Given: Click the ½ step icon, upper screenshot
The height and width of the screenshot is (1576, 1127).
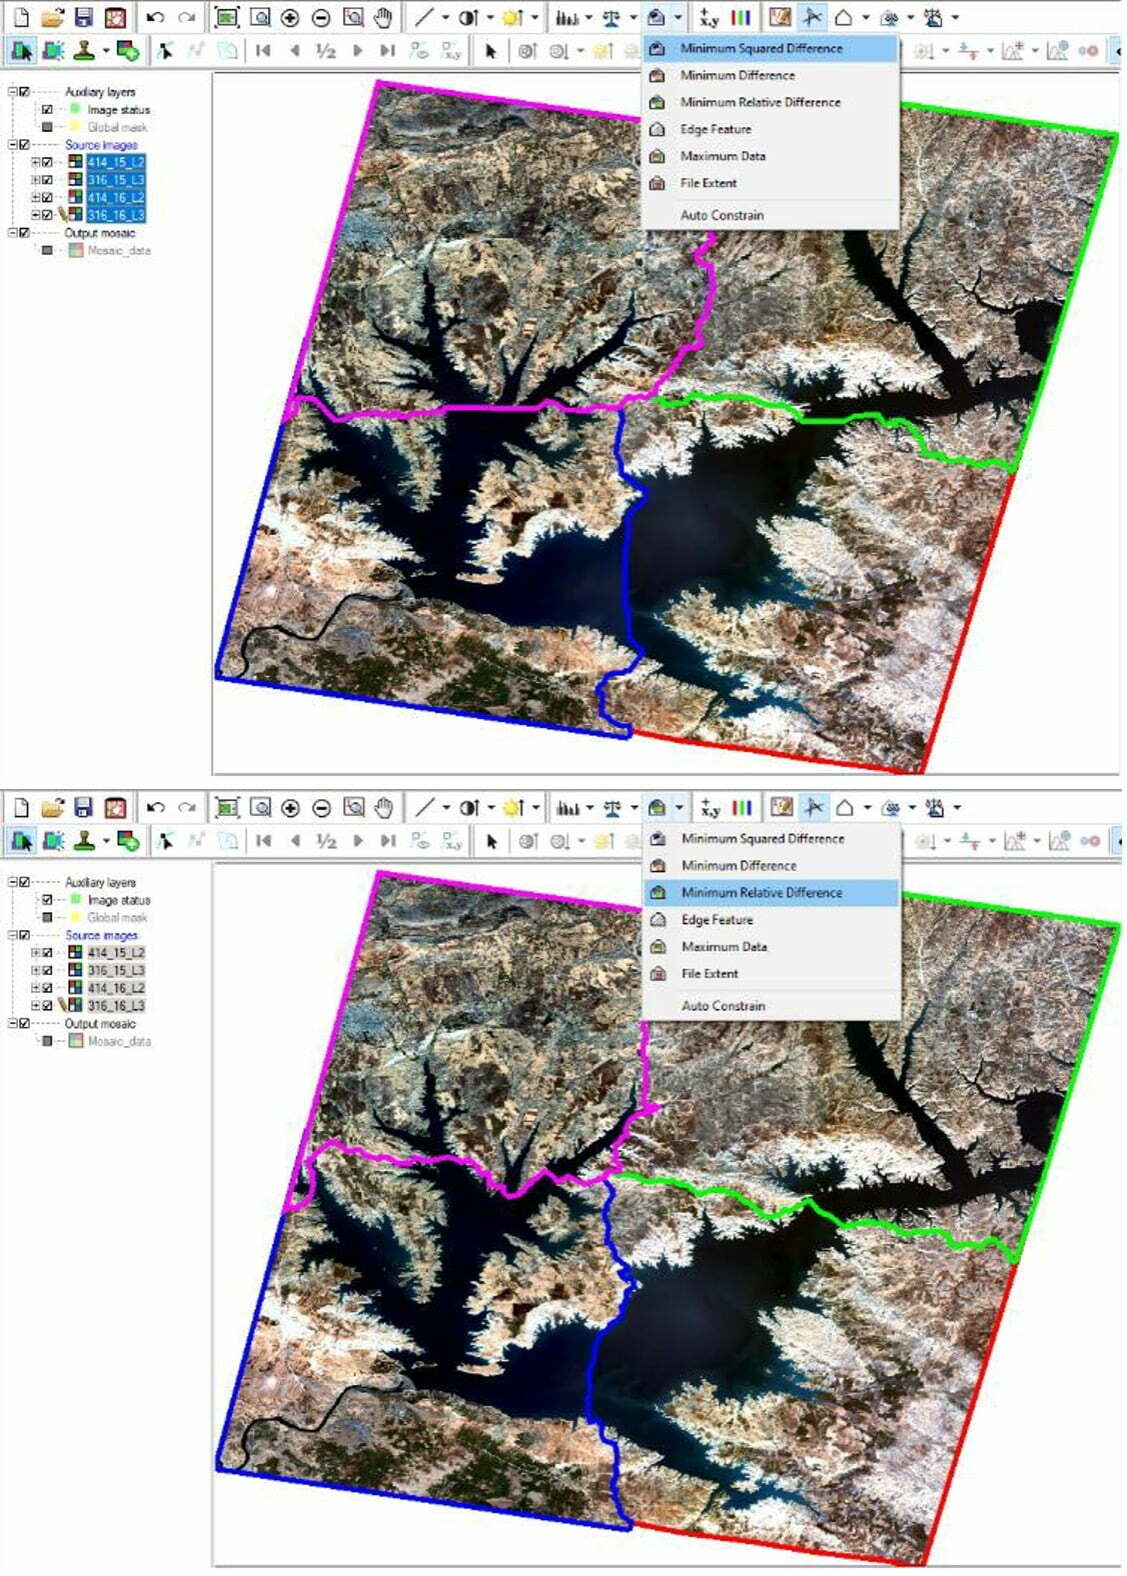Looking at the screenshot, I should point(326,50).
